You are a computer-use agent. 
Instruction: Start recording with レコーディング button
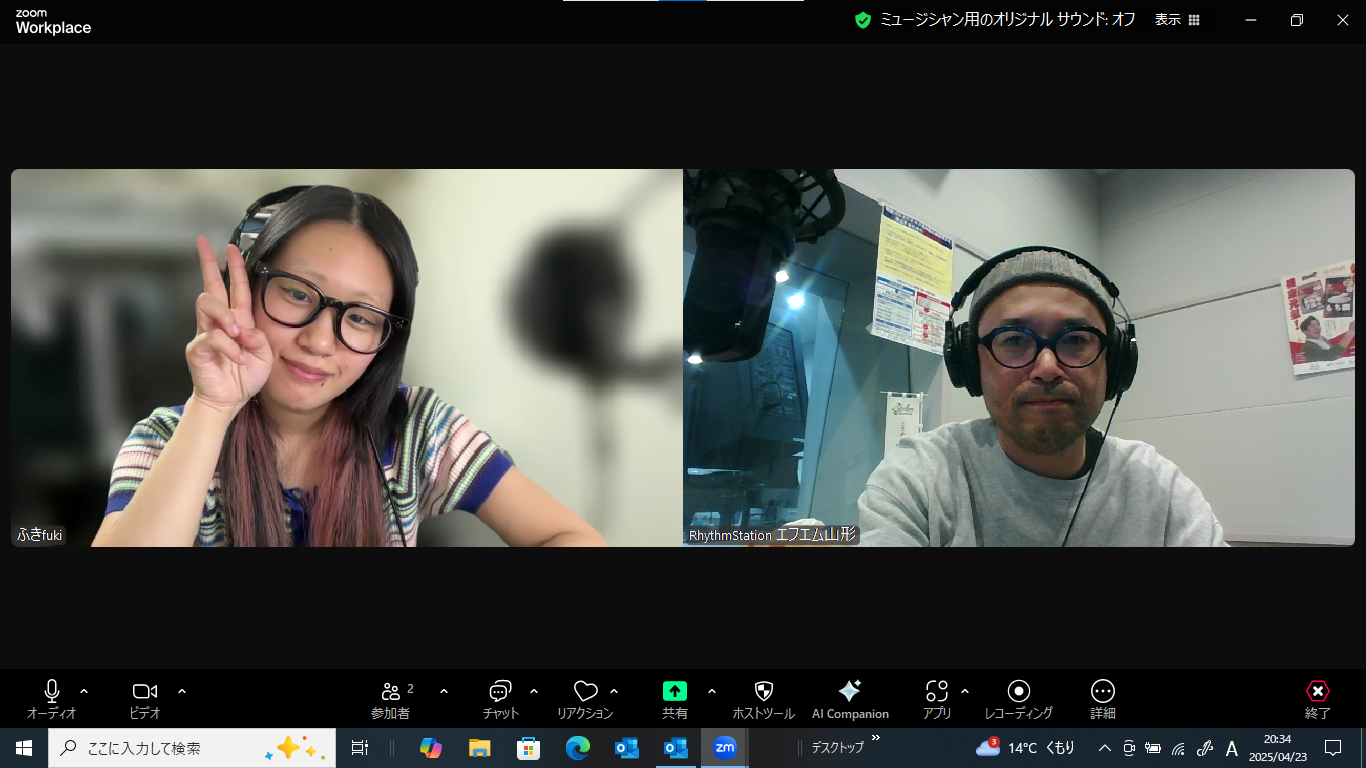(x=1018, y=697)
